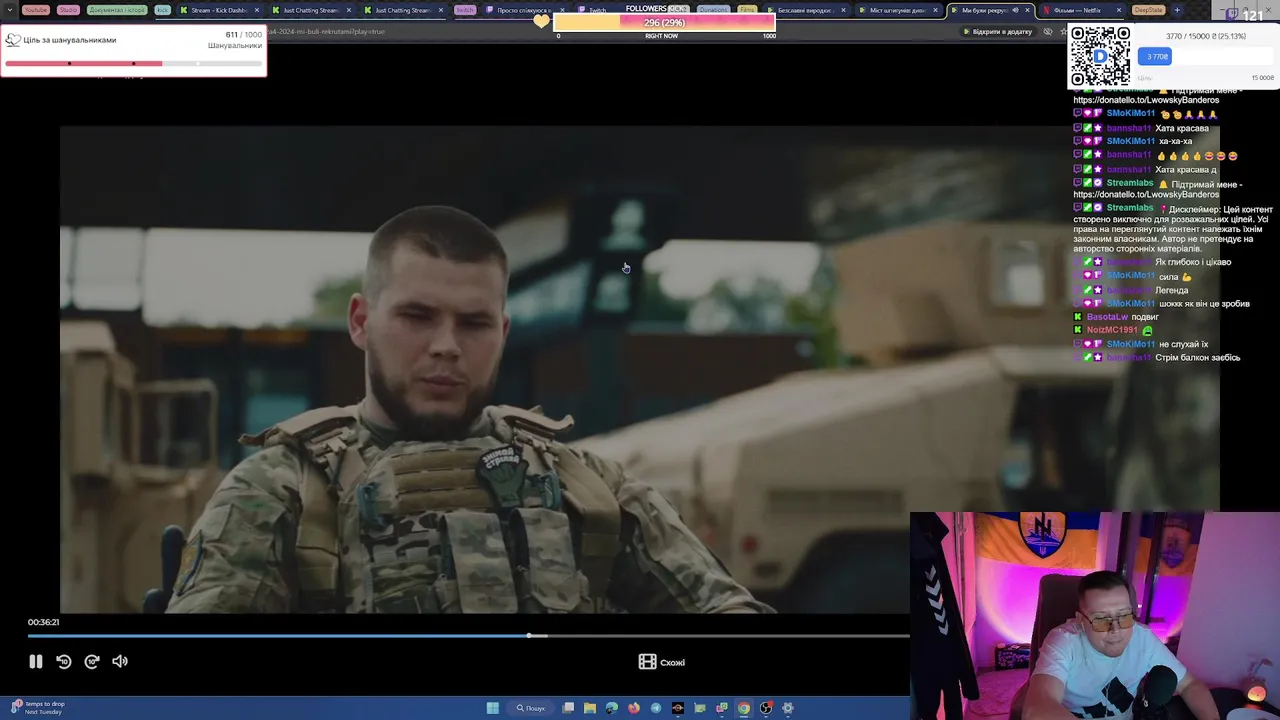The image size is (1280, 720).
Task: Click the browser address bar URL
Action: point(326,31)
